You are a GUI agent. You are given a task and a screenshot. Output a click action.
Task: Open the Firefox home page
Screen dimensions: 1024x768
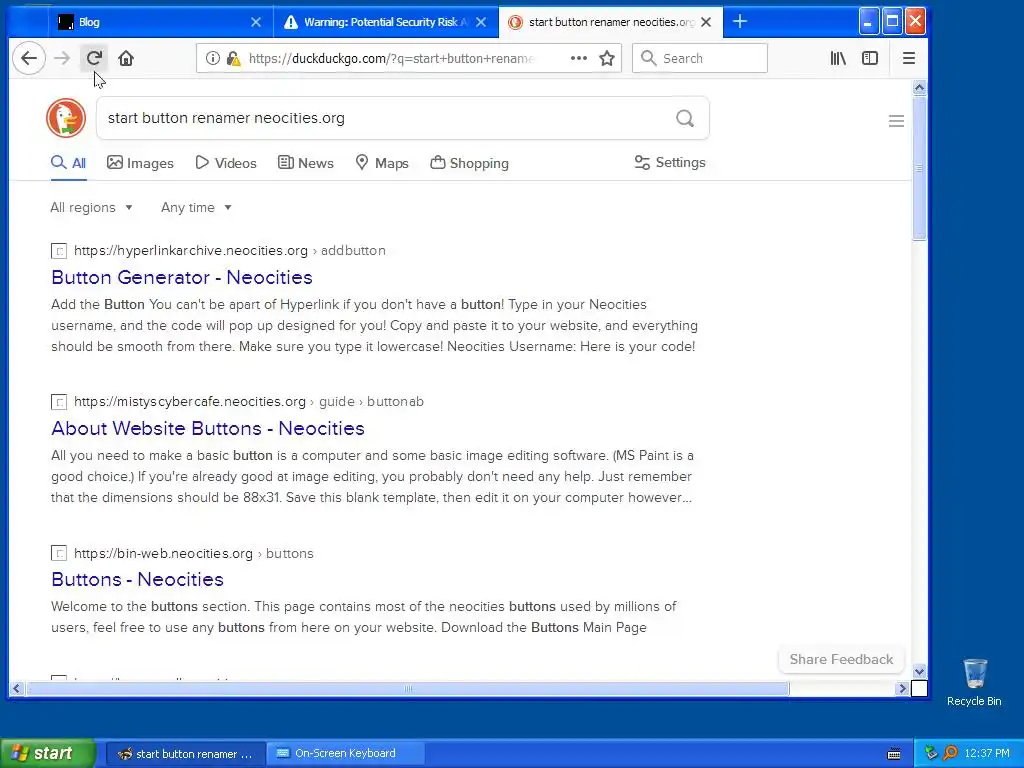coord(126,58)
